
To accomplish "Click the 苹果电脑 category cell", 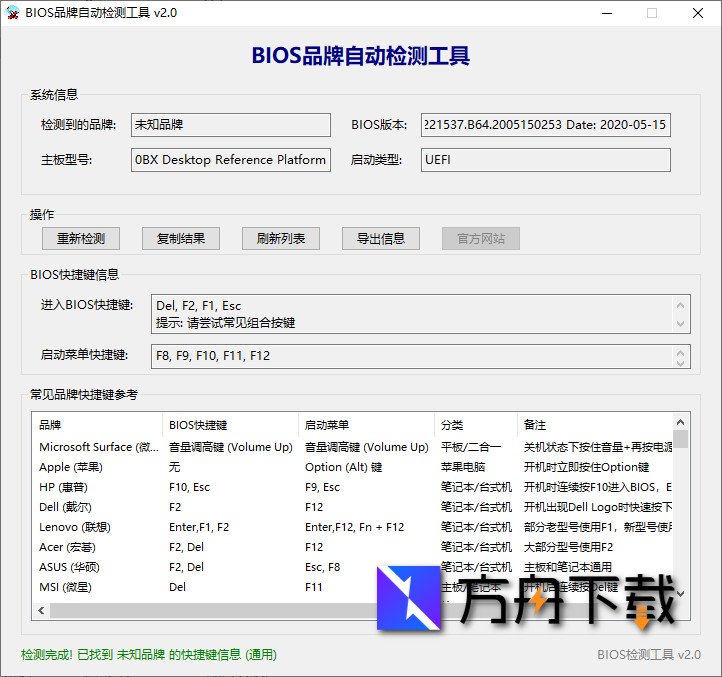I will click(x=463, y=467).
